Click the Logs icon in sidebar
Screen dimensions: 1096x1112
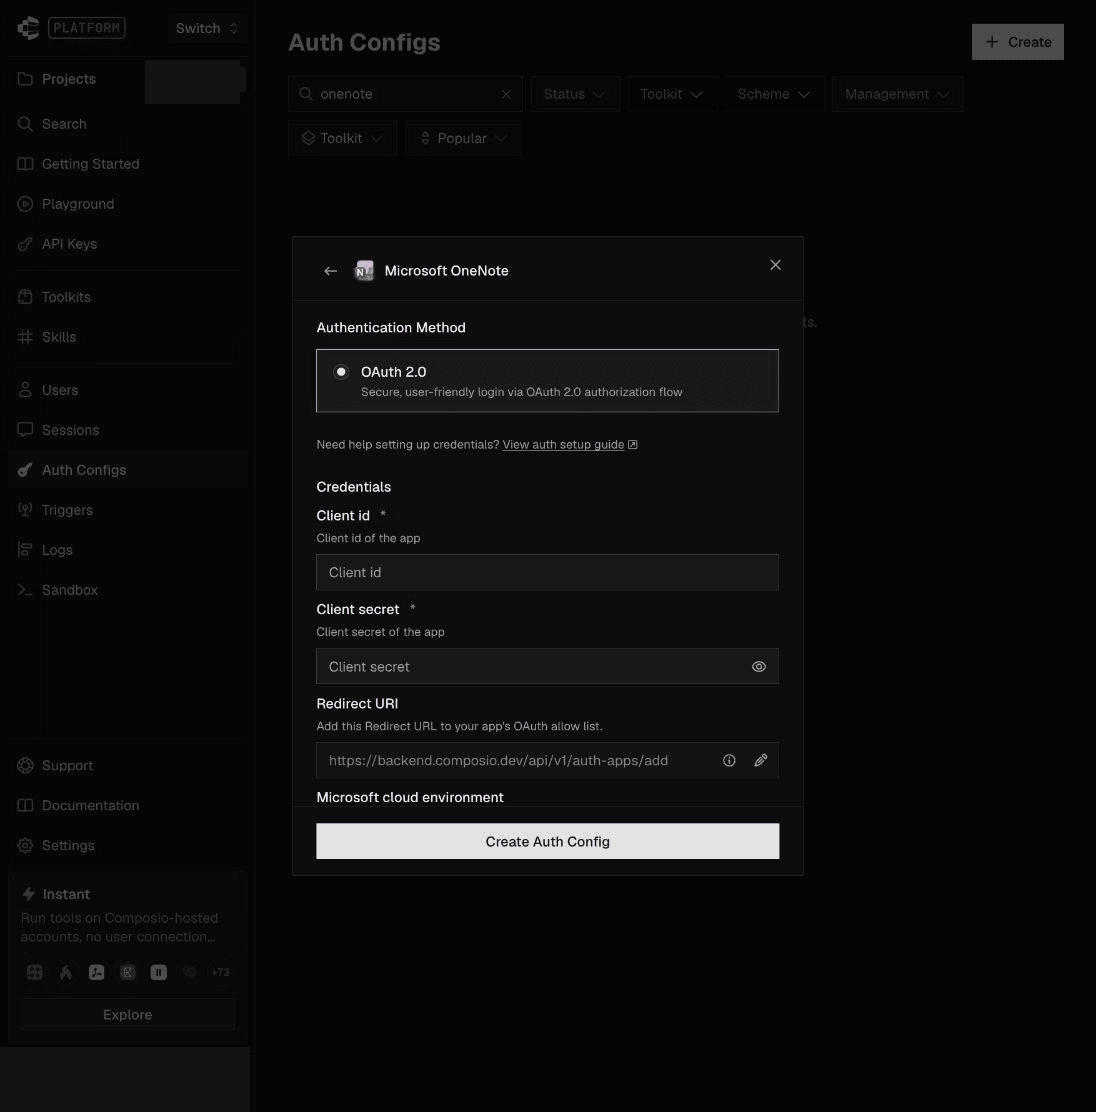[x=25, y=550]
